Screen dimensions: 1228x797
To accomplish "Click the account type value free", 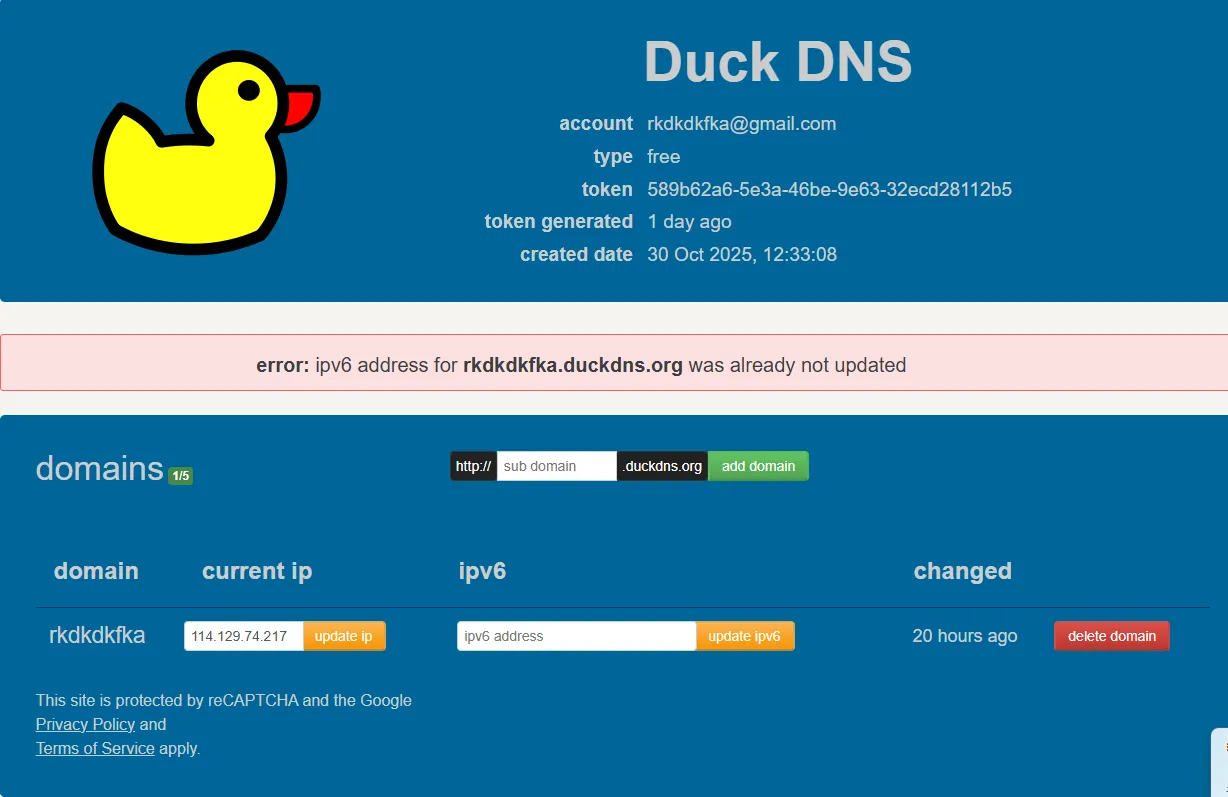I will 664,156.
